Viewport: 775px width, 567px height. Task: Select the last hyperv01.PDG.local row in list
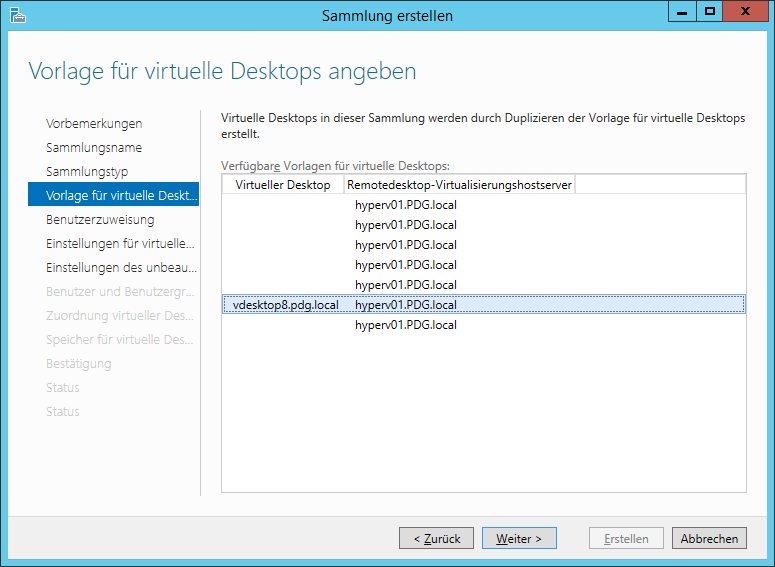click(x=405, y=325)
